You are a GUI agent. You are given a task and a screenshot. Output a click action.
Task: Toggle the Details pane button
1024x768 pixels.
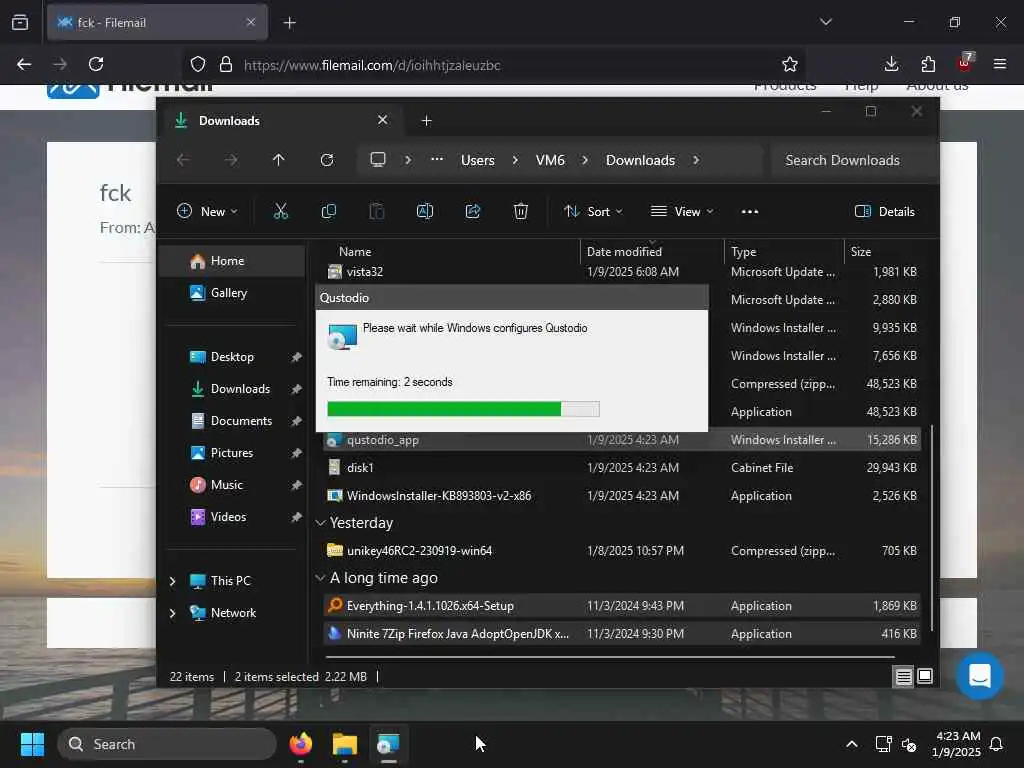coord(885,212)
